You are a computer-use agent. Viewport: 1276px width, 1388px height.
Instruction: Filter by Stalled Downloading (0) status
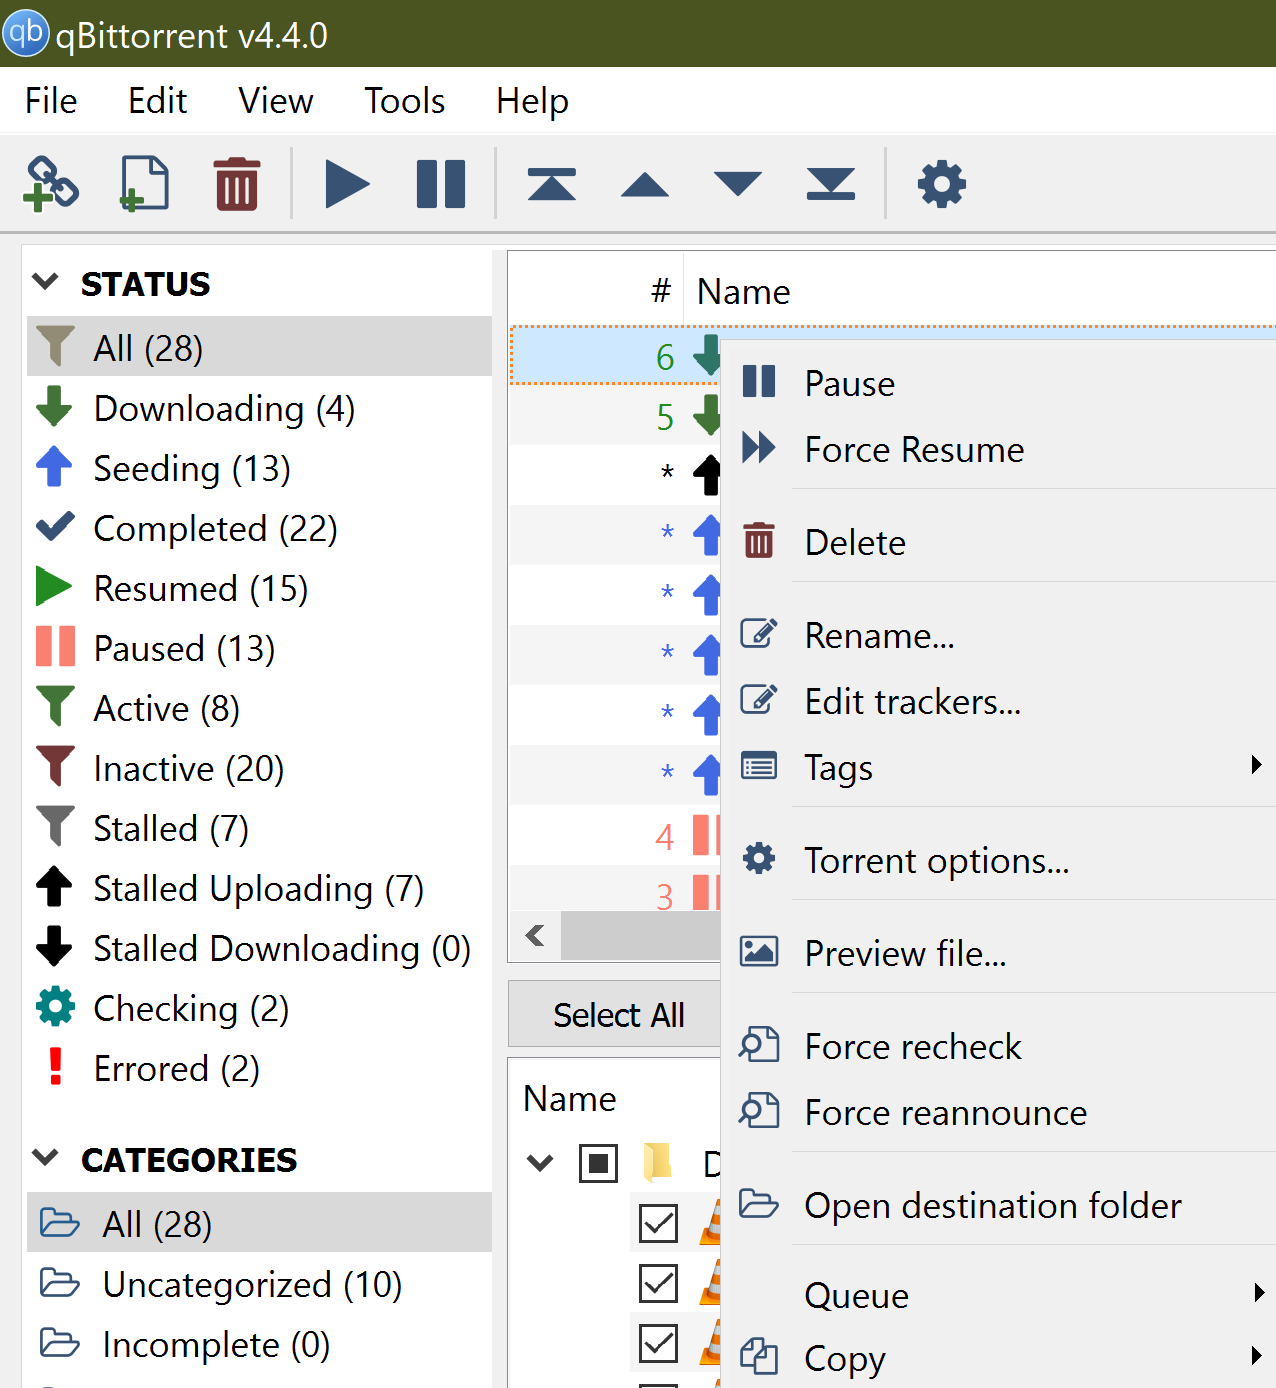click(x=259, y=948)
